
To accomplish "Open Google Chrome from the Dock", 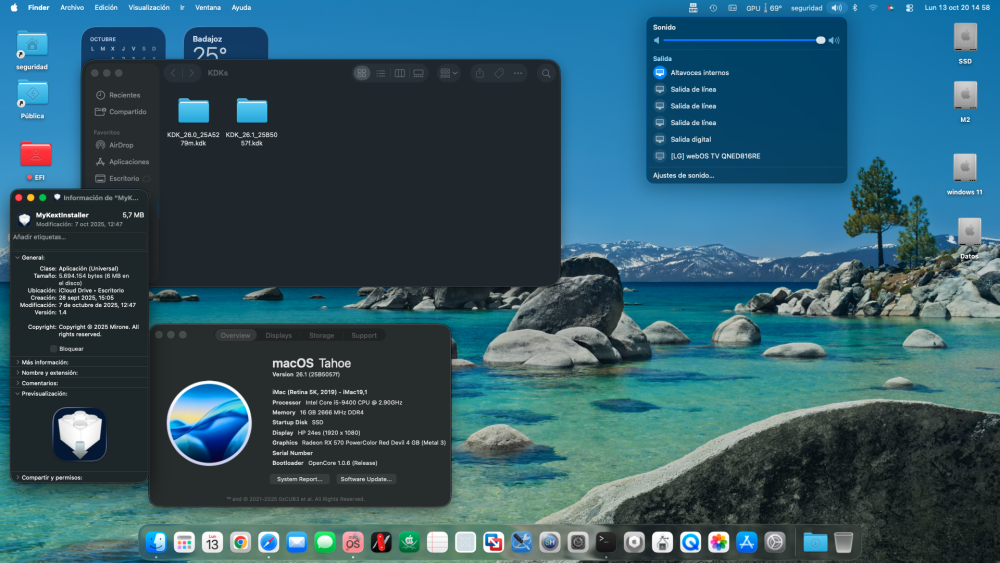I will pos(240,542).
